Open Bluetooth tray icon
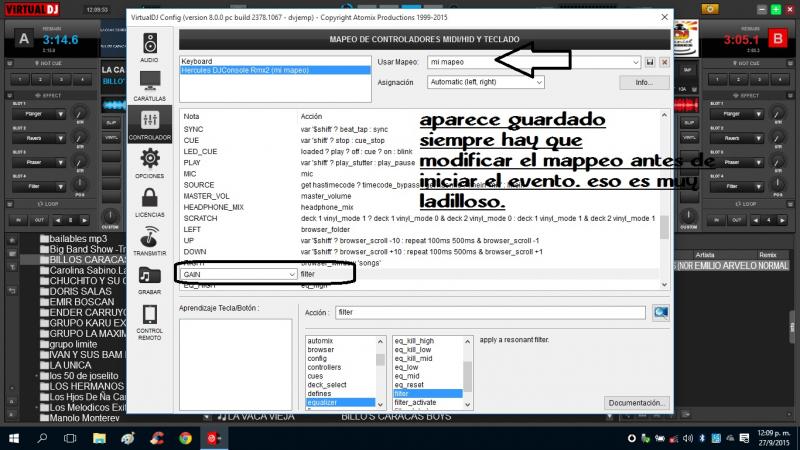 click(702, 438)
